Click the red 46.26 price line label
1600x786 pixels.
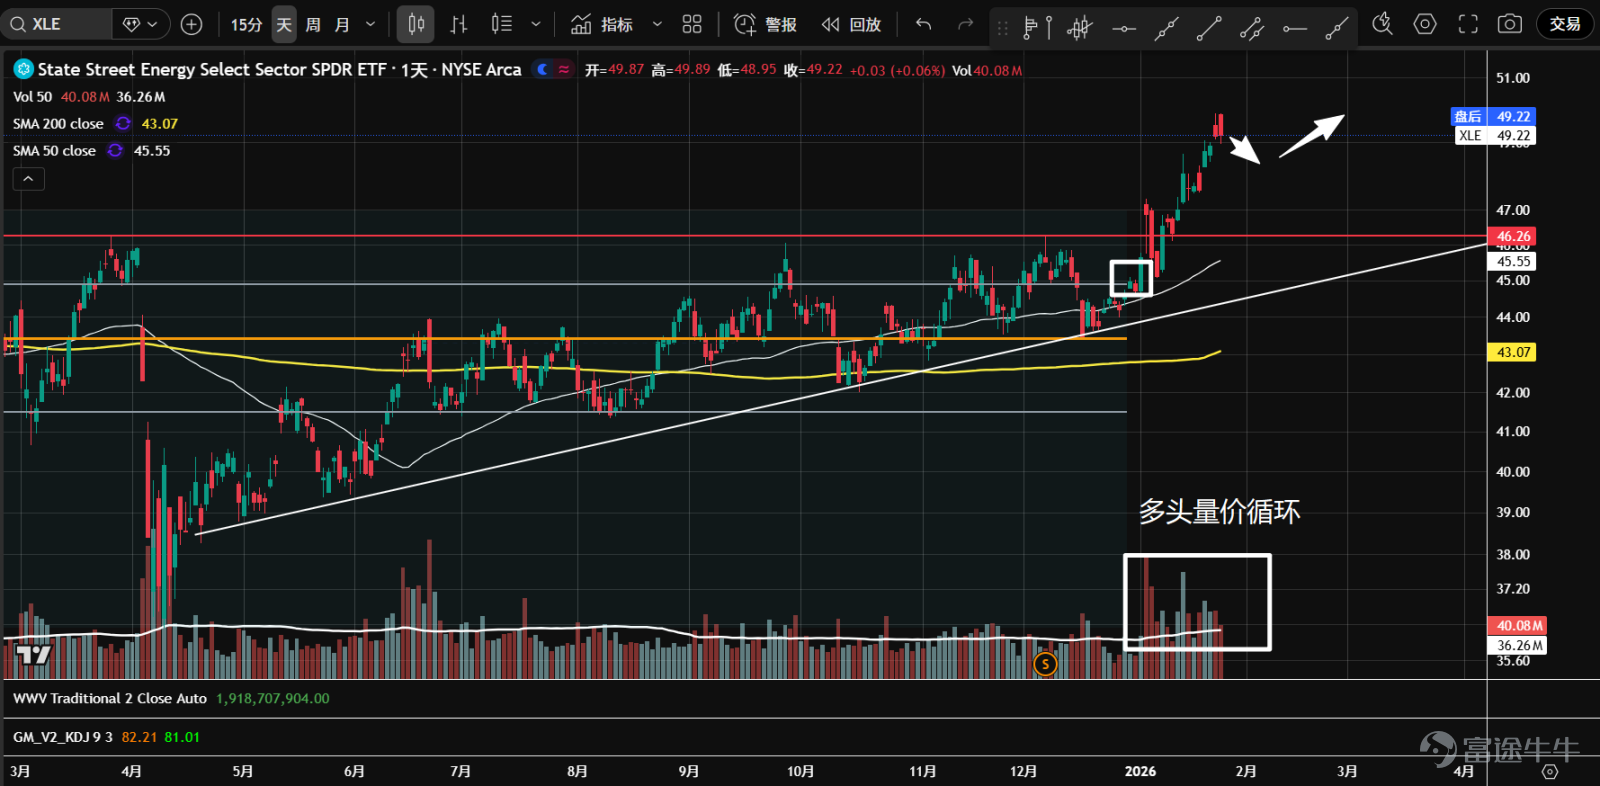1513,237
